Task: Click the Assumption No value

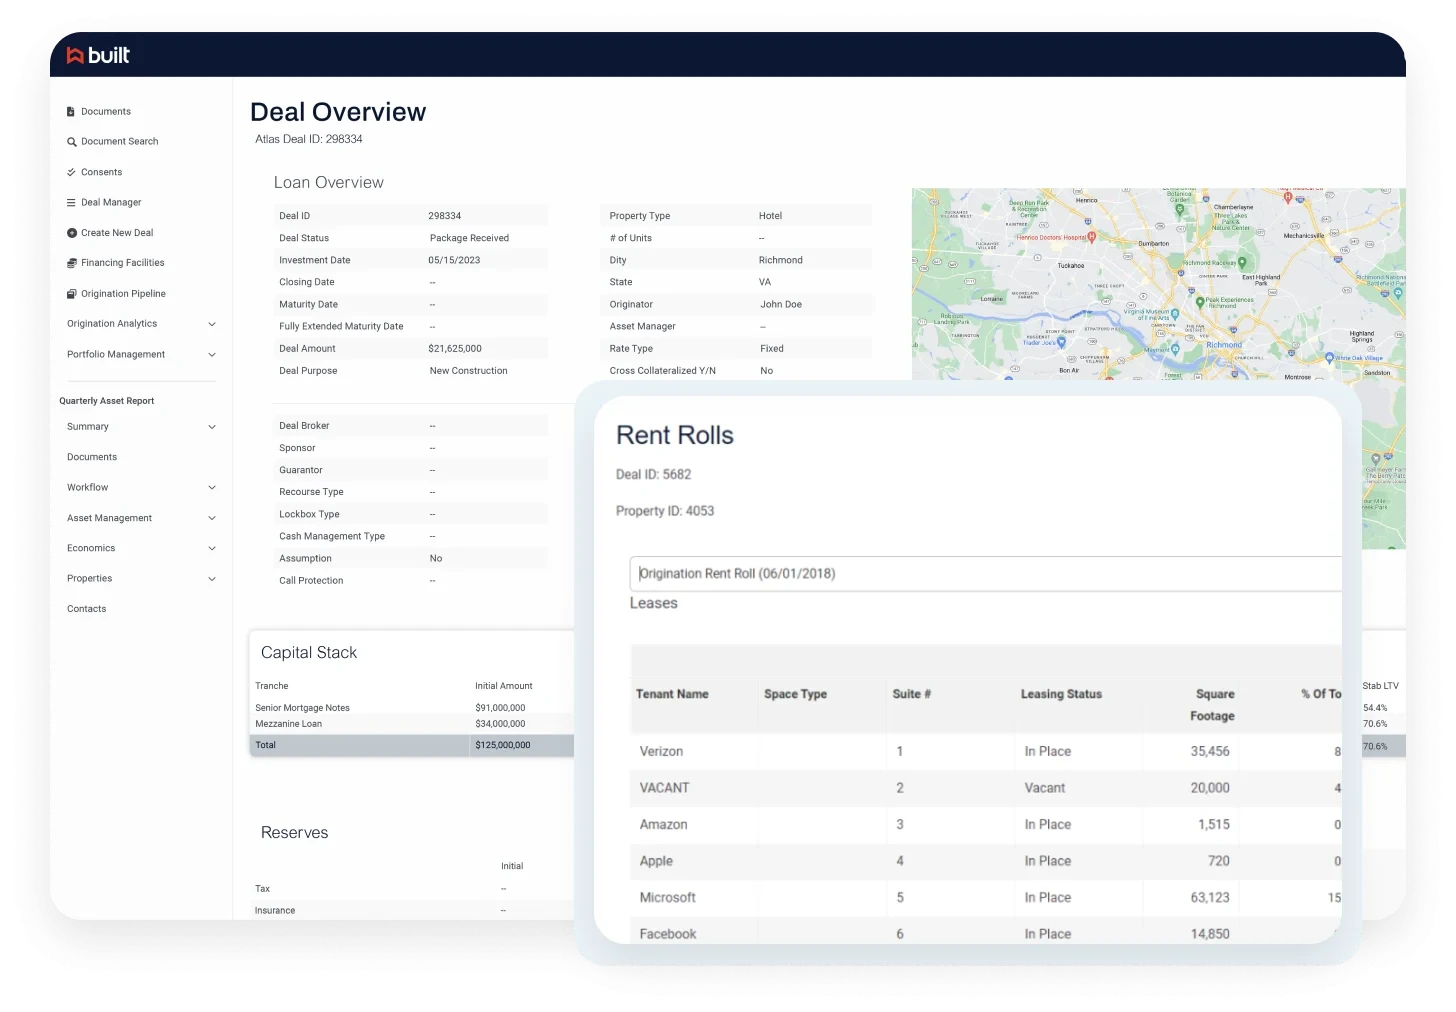Action: pos(436,559)
